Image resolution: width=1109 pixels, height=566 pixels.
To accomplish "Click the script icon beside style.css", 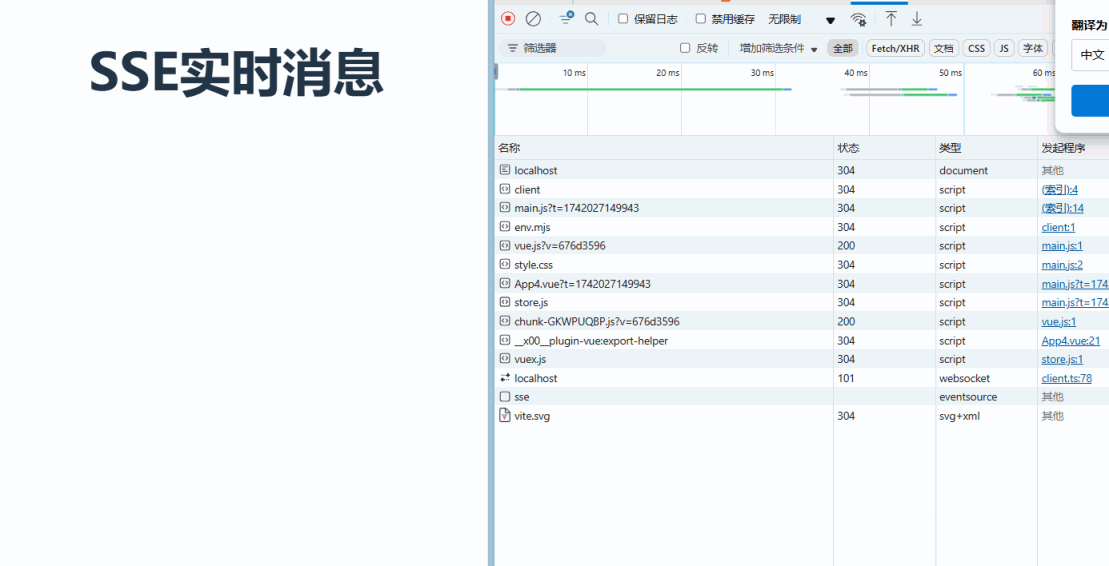I will tap(505, 265).
